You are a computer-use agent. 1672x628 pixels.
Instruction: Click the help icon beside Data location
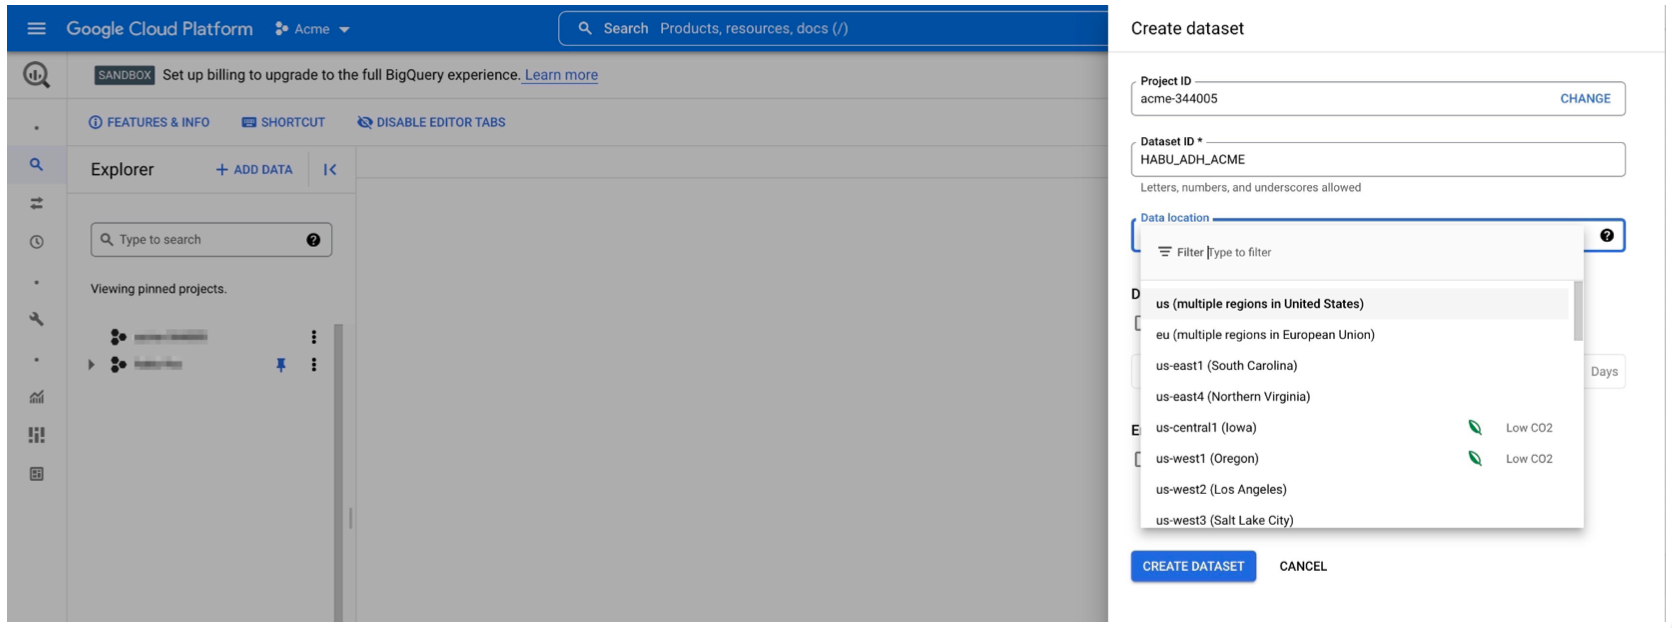click(1606, 236)
